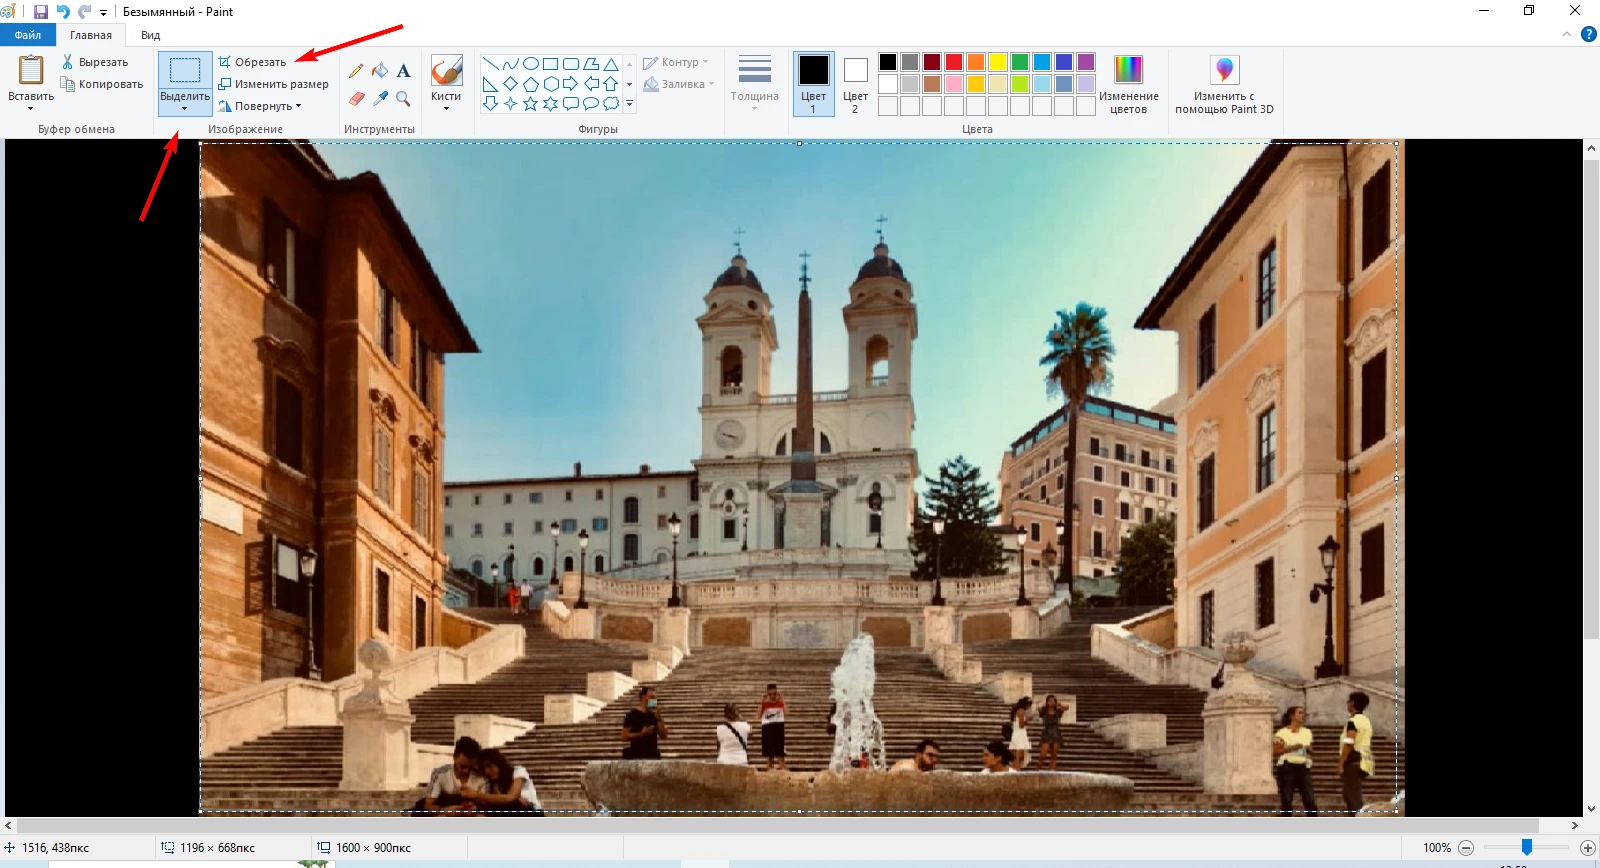Pick the Color picker eyedropper tool
This screenshot has width=1600, height=868.
[380, 98]
